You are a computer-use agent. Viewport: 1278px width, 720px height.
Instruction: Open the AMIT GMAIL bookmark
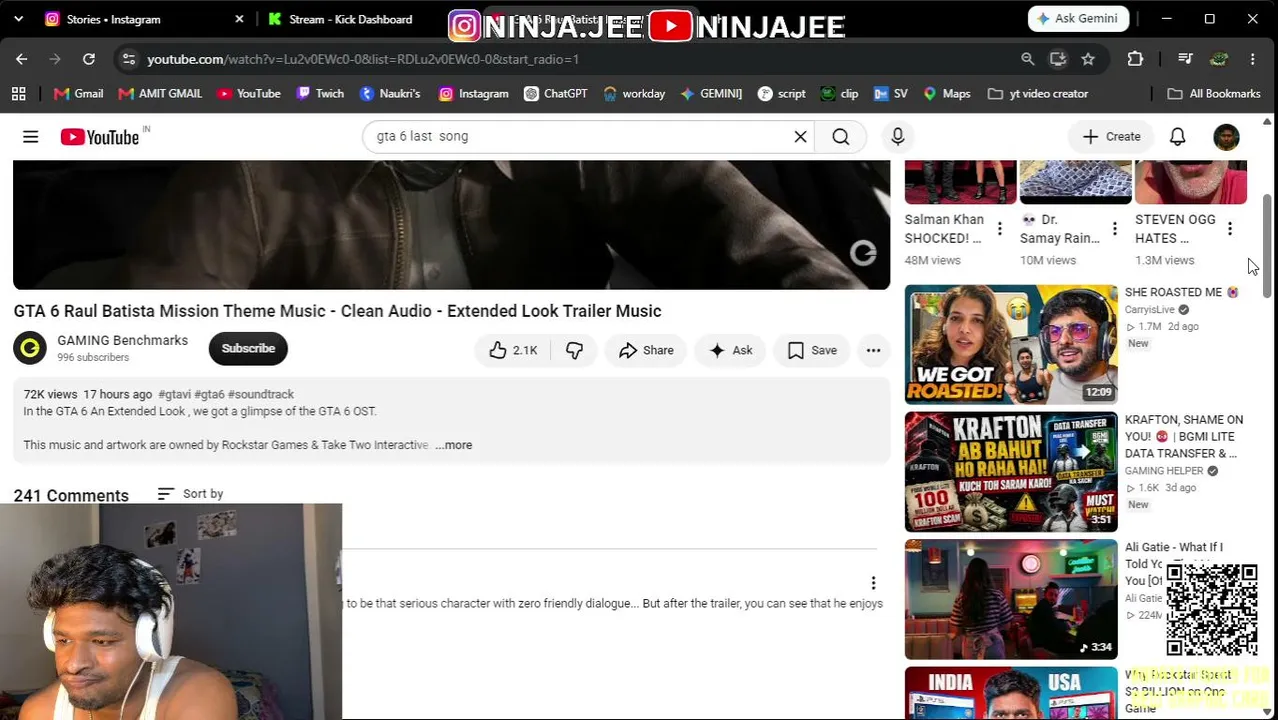tap(160, 93)
